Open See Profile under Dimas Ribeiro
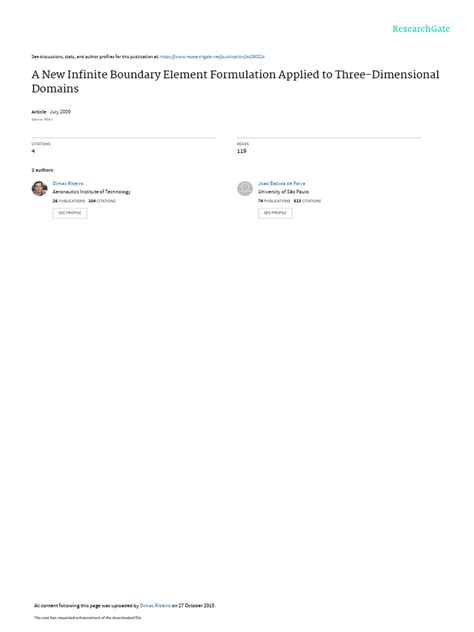 pyautogui.click(x=70, y=213)
